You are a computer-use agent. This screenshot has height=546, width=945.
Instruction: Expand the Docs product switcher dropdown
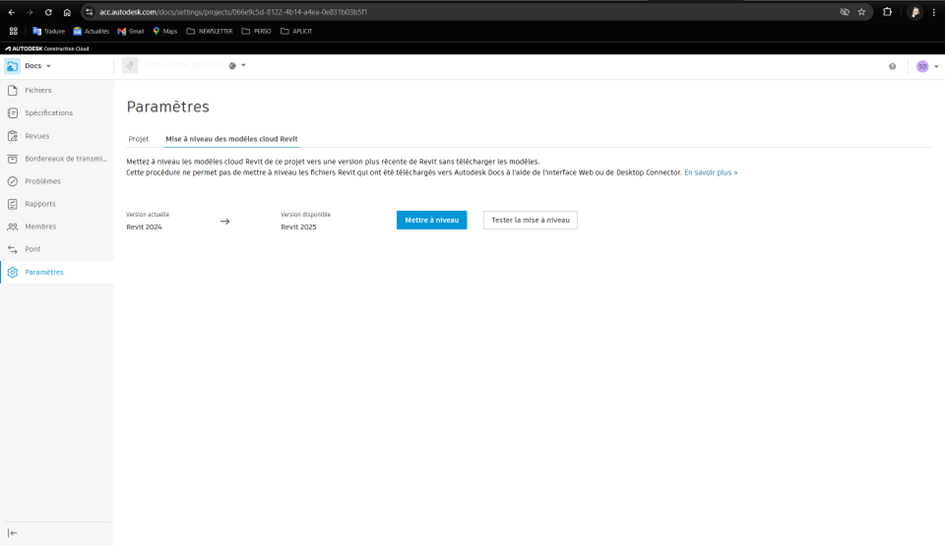pos(37,66)
